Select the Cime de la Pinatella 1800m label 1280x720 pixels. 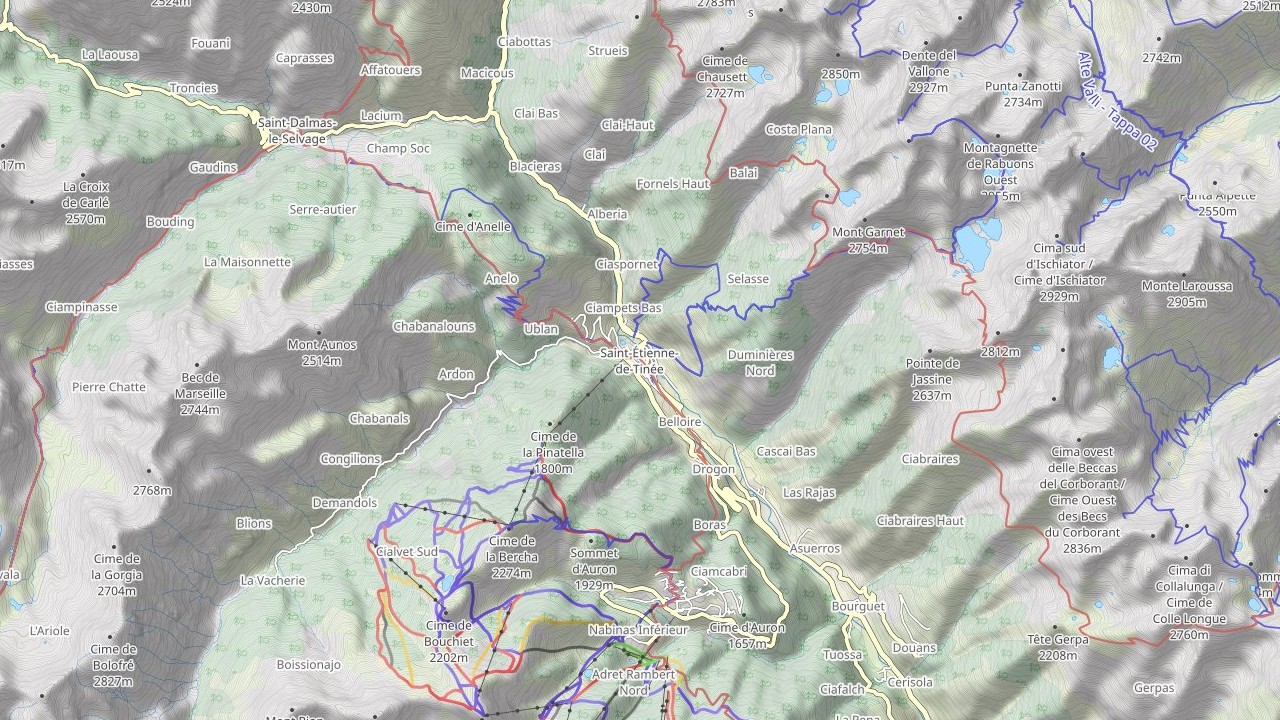click(553, 452)
